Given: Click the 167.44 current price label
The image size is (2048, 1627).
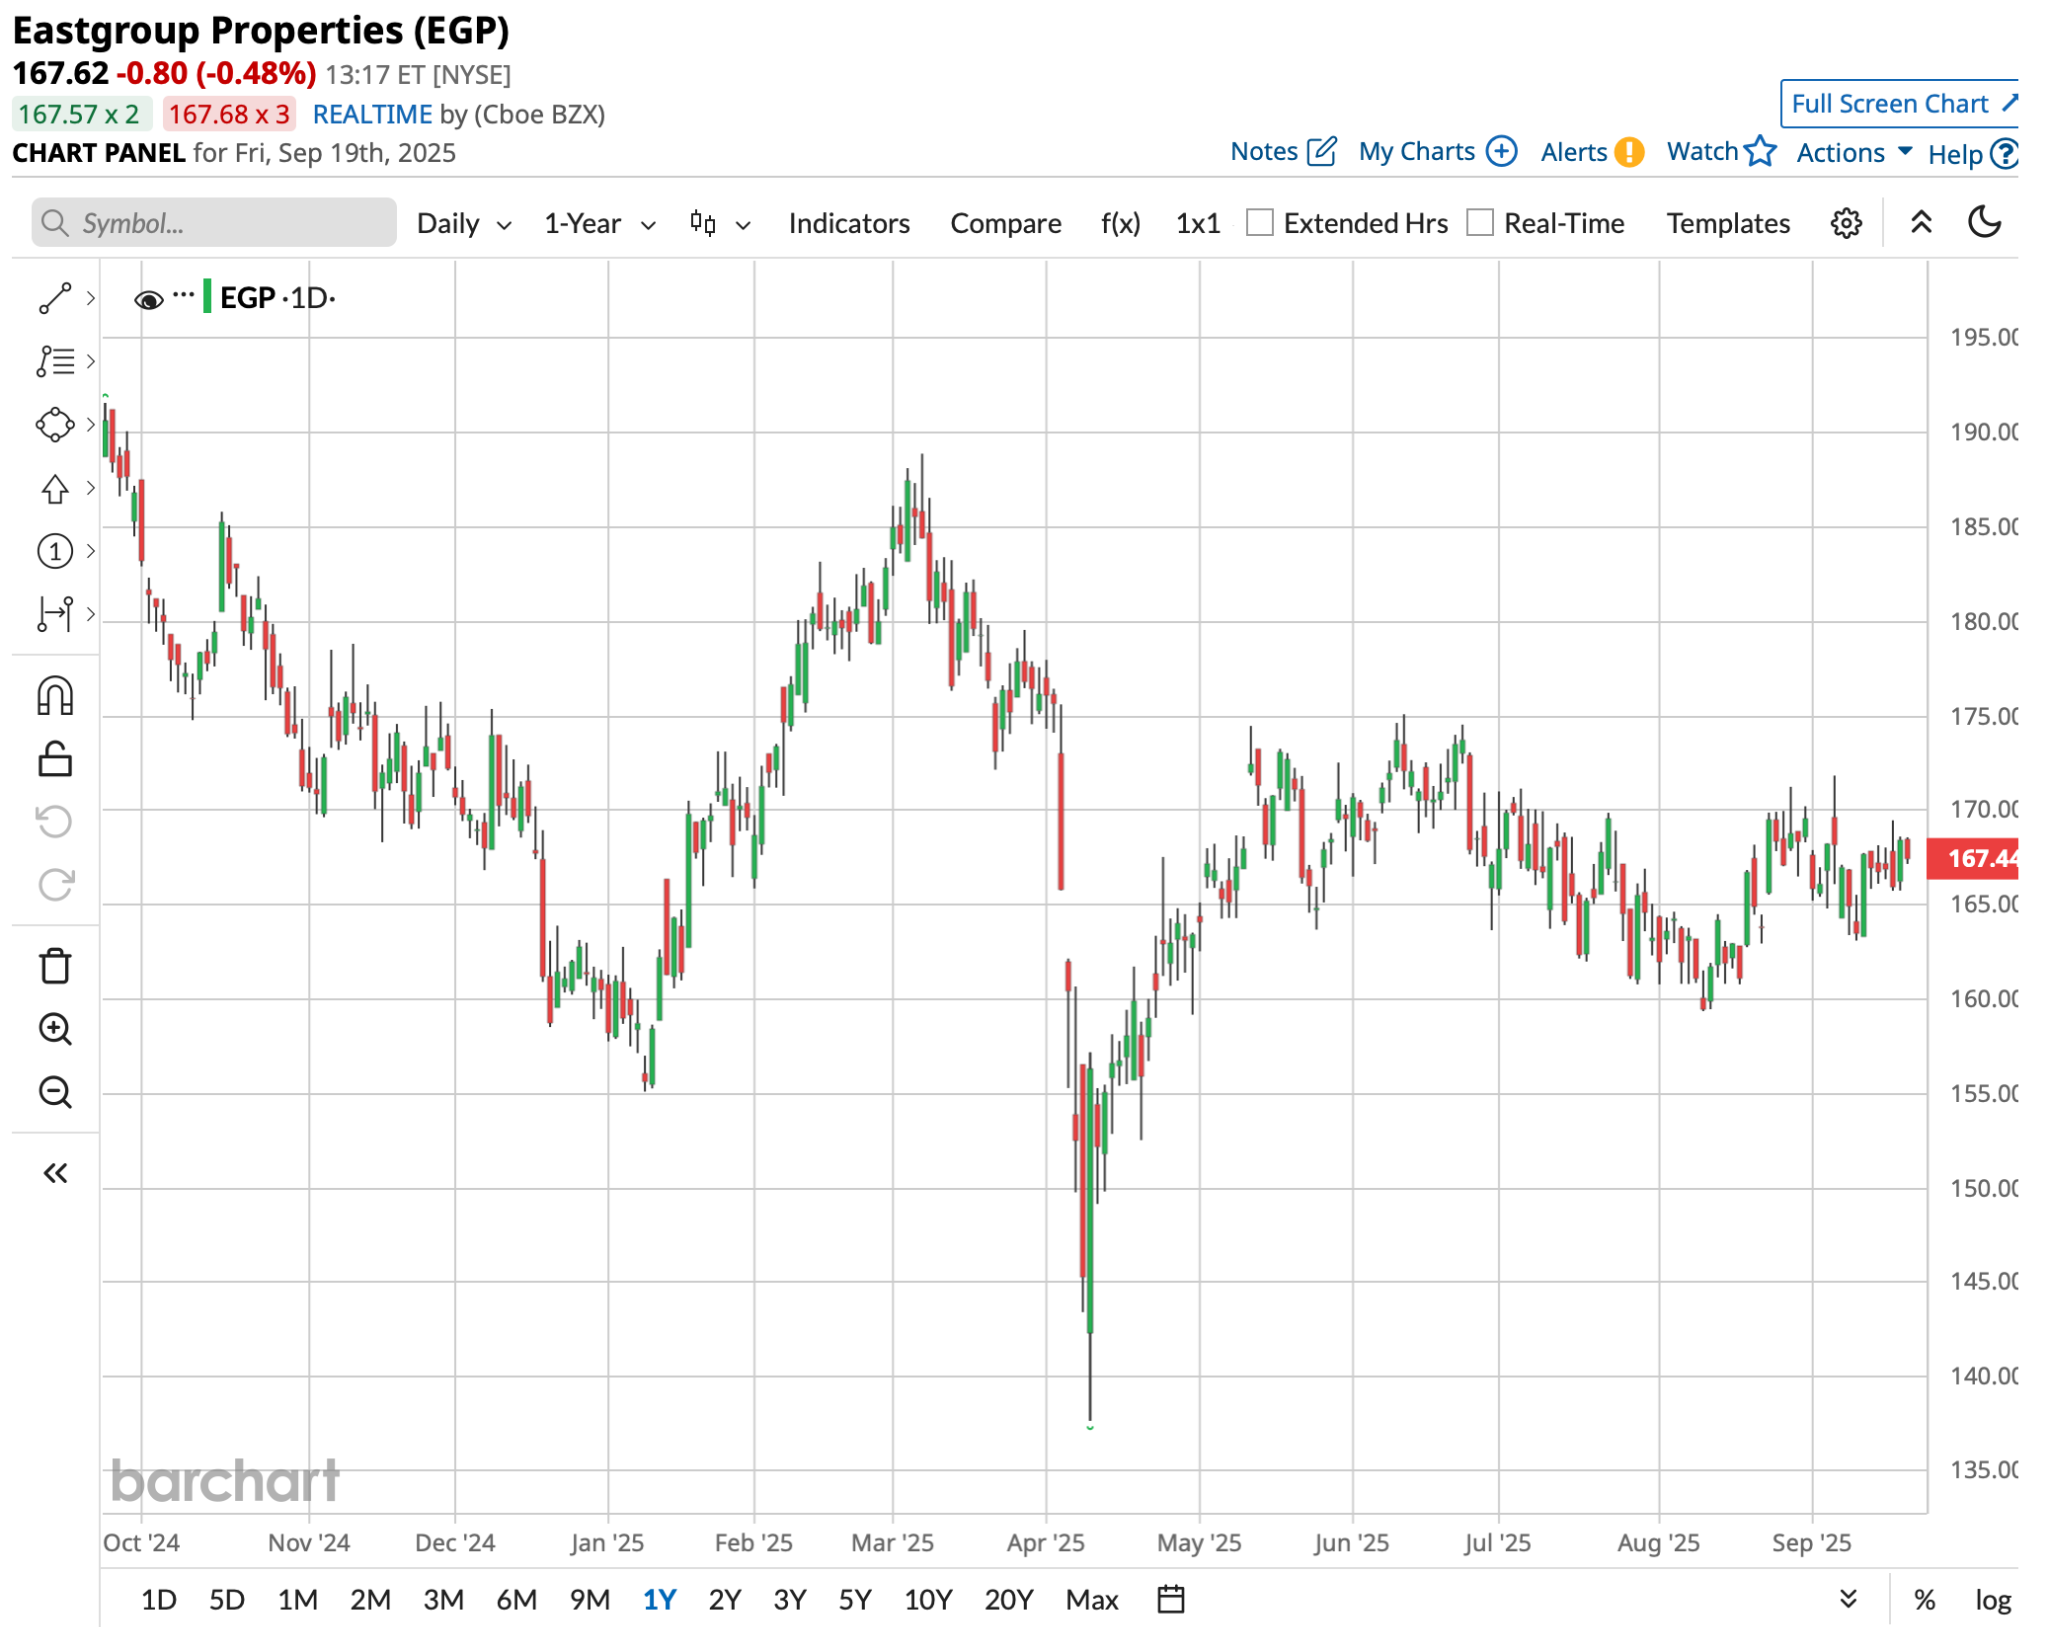Looking at the screenshot, I should 1972,858.
